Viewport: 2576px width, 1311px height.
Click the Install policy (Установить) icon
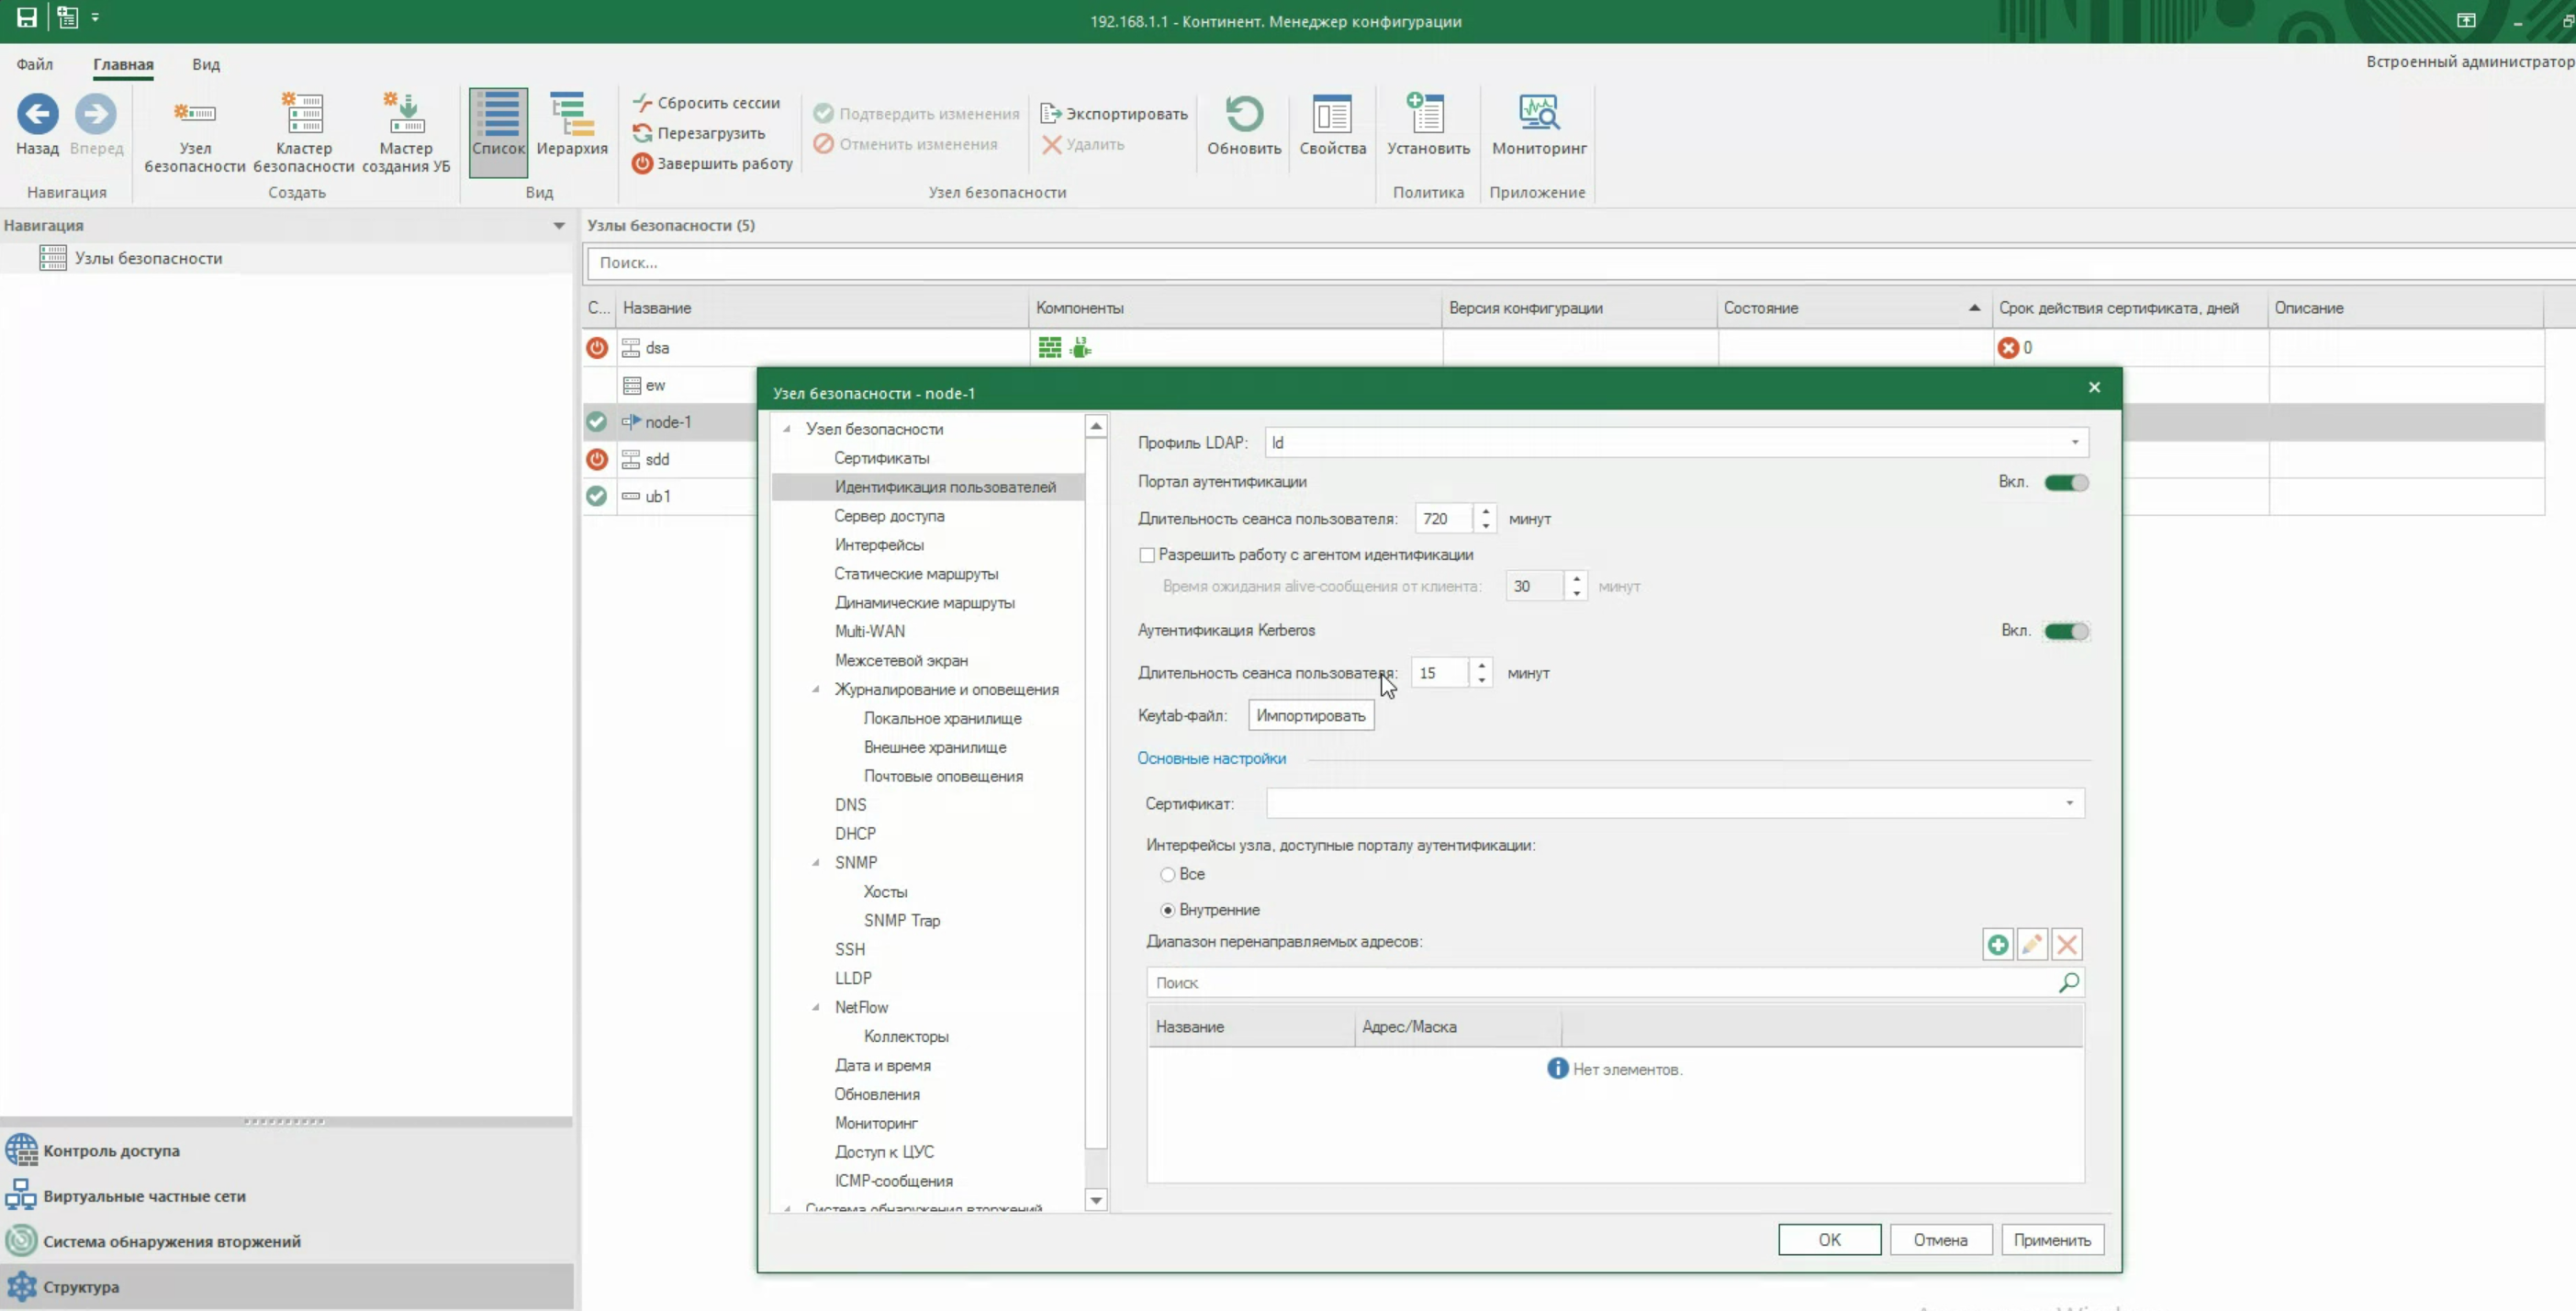pyautogui.click(x=1427, y=114)
